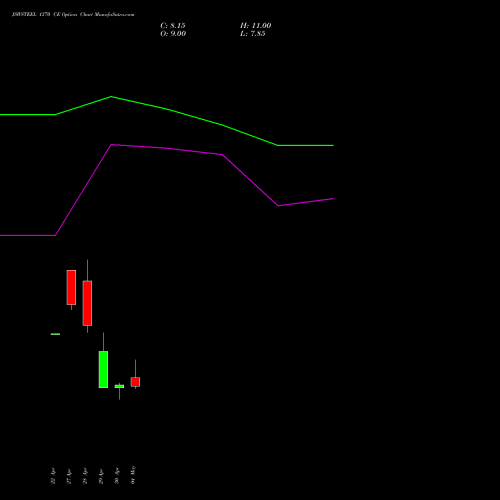500x500 pixels.
Task: Select the low value 'L: 7.85'
Action: (252, 34)
